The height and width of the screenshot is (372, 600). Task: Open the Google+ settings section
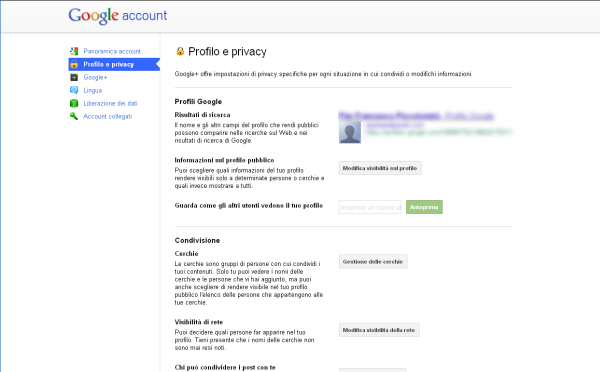tap(95, 77)
